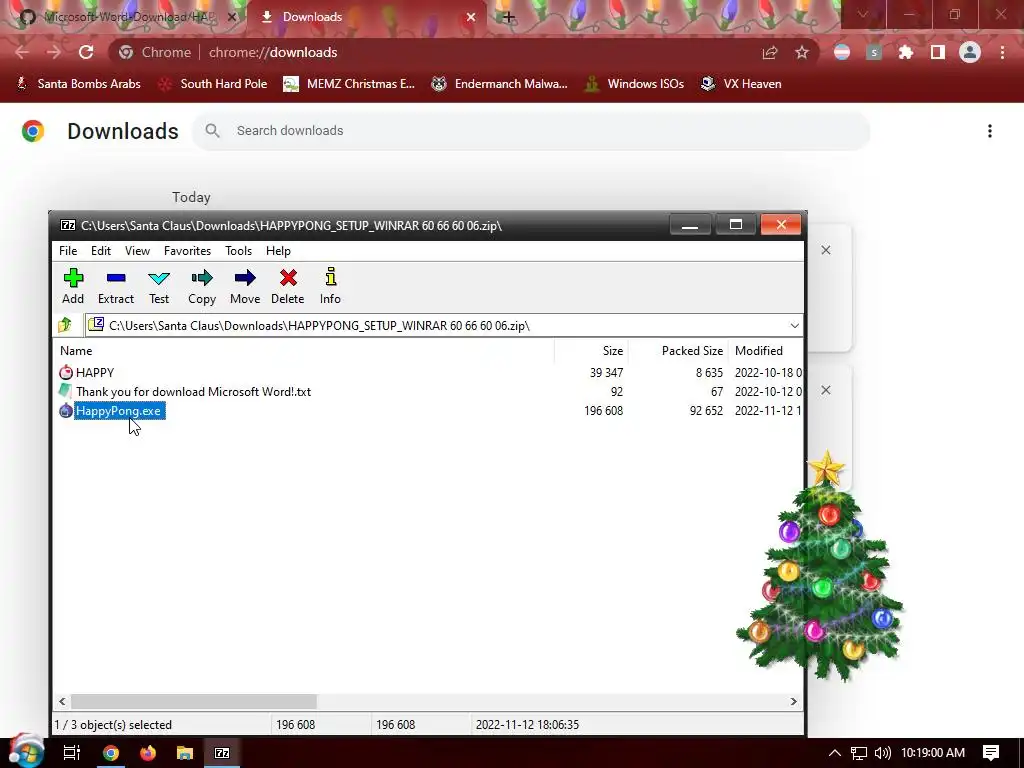1024x768 pixels.
Task: Show hidden system tray icons
Action: click(835, 753)
